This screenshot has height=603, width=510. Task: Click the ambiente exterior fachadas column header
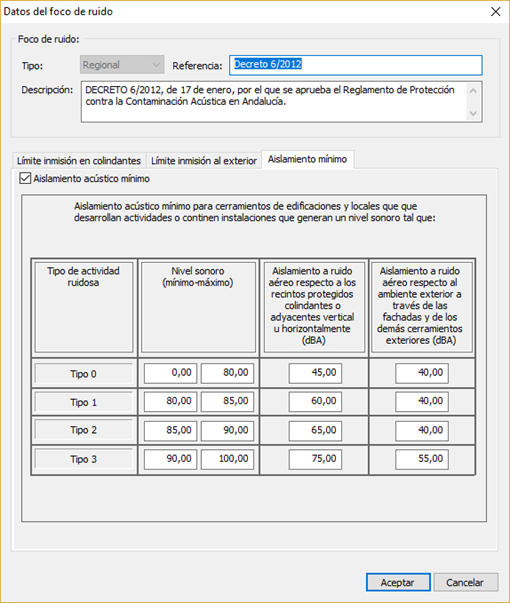(x=422, y=307)
